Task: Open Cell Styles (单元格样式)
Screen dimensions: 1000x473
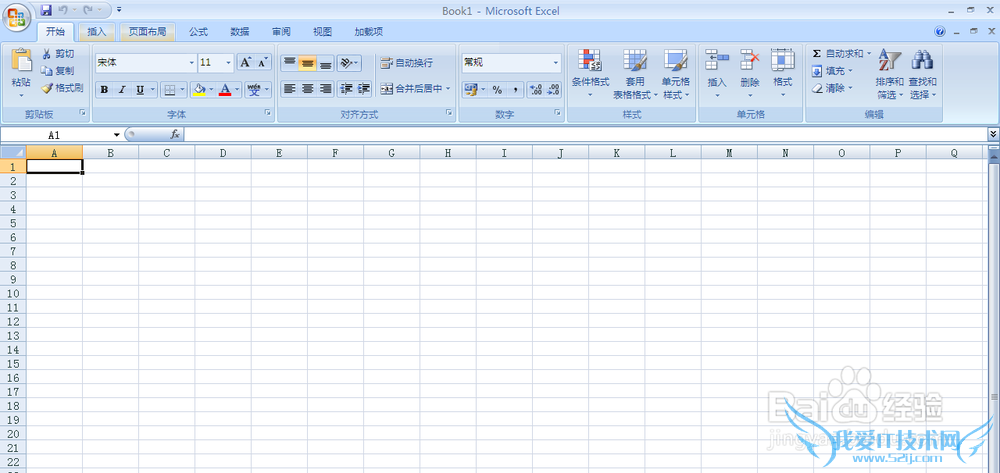Action: tap(676, 74)
